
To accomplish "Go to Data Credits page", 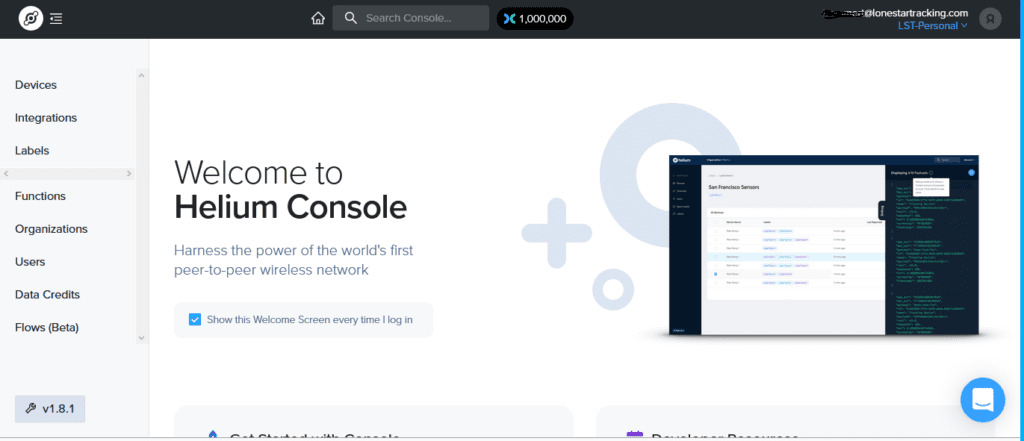I will (47, 294).
